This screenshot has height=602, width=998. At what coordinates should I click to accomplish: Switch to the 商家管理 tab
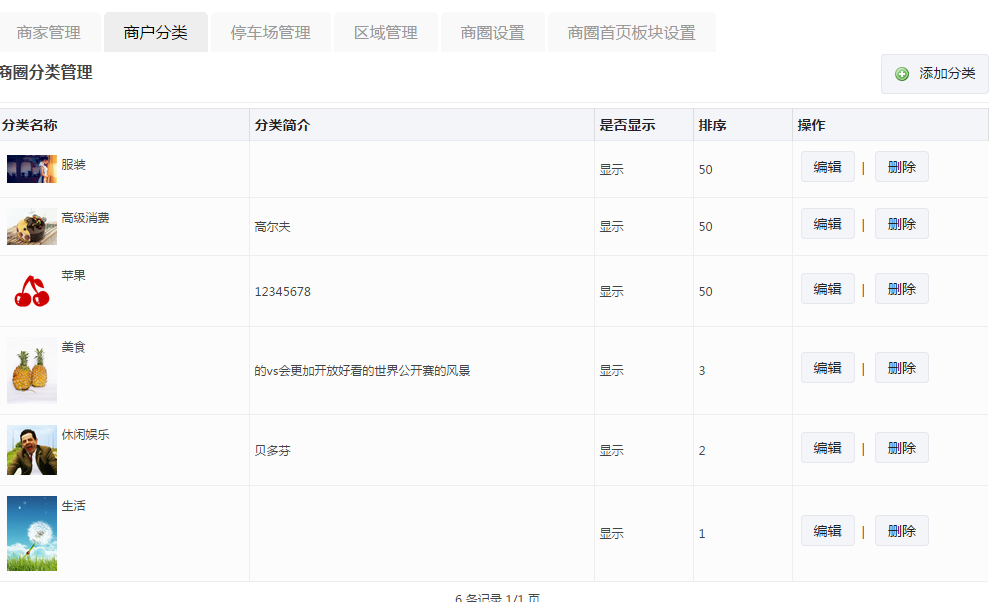pyautogui.click(x=49, y=32)
